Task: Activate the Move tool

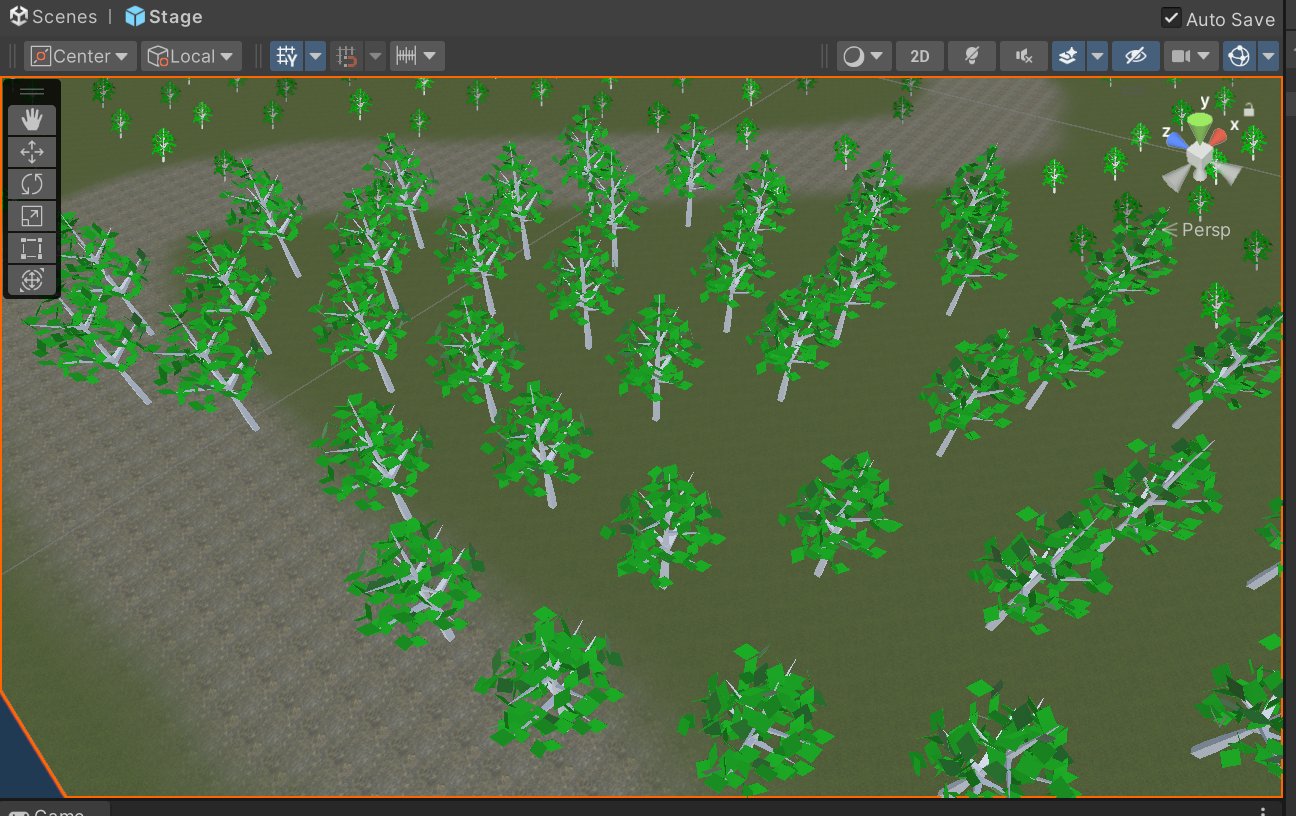Action: click(x=32, y=152)
